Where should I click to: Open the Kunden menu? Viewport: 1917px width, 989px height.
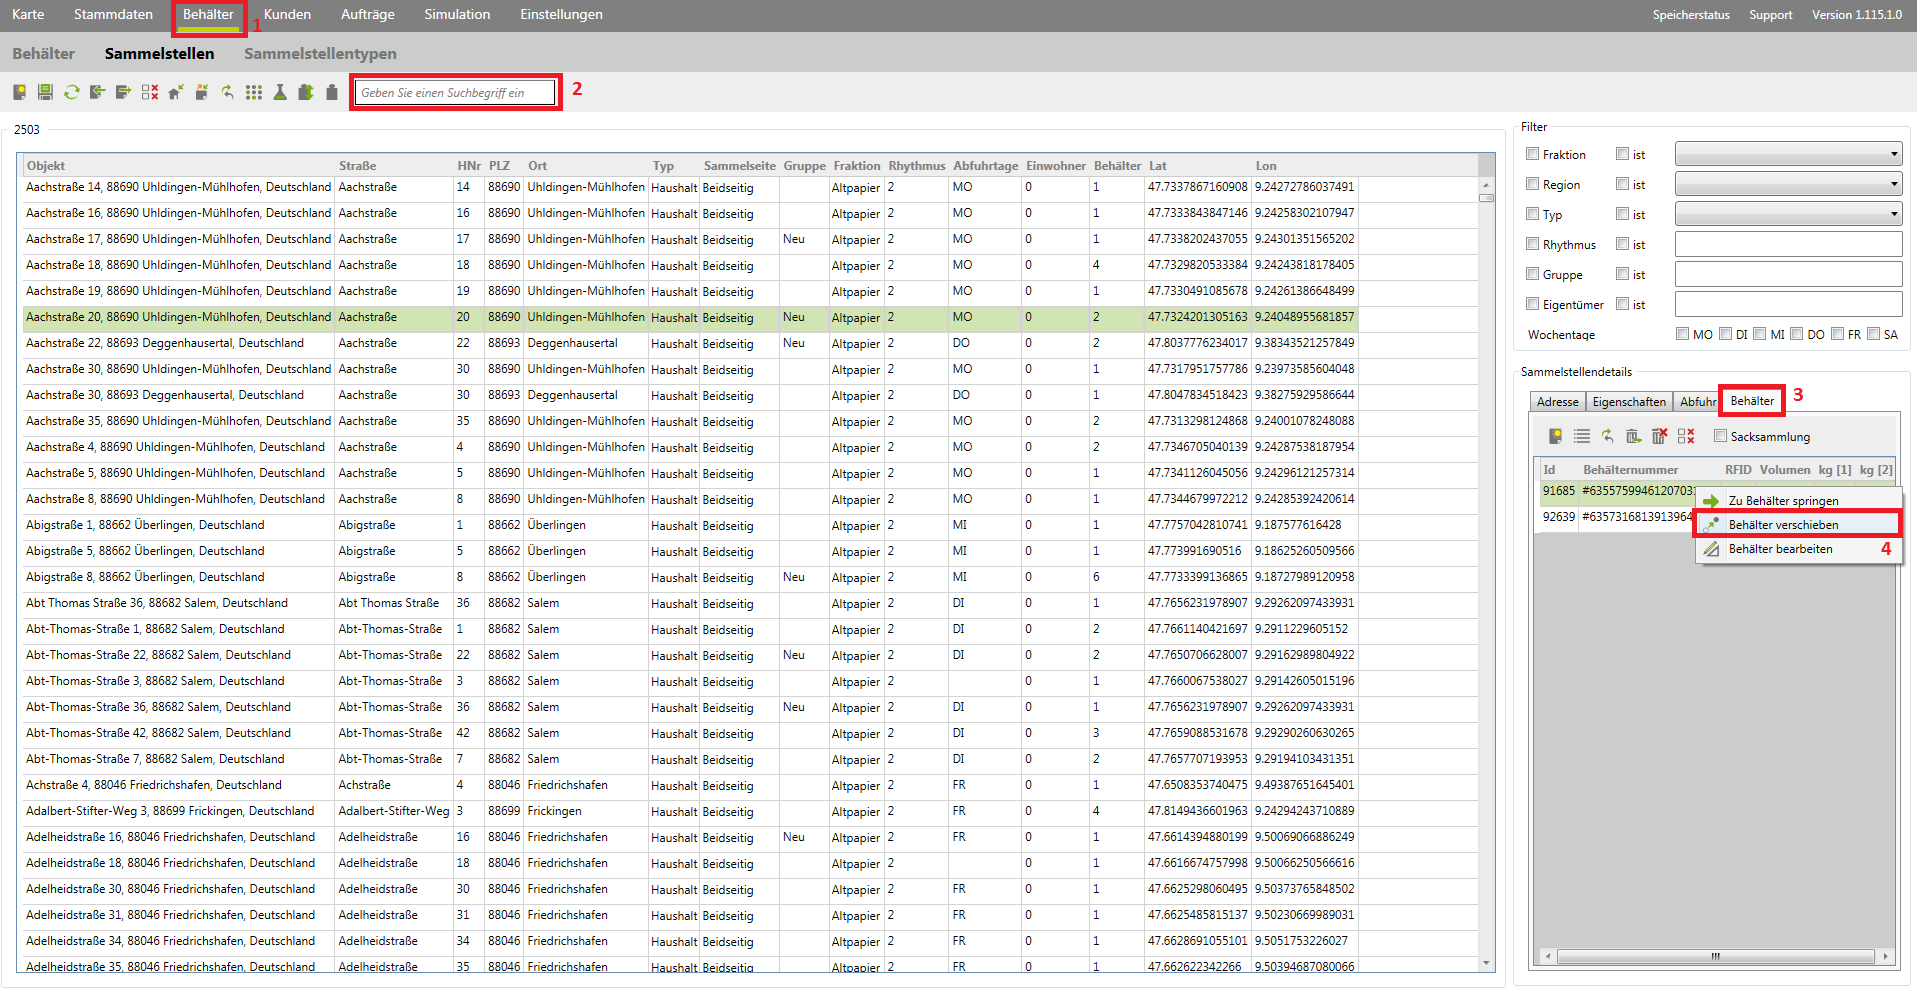pos(287,14)
